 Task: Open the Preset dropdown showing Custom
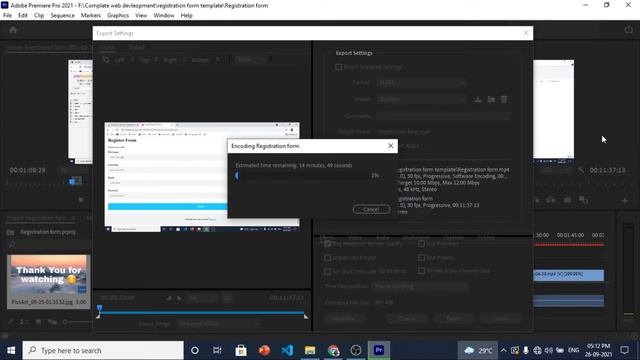pos(421,99)
